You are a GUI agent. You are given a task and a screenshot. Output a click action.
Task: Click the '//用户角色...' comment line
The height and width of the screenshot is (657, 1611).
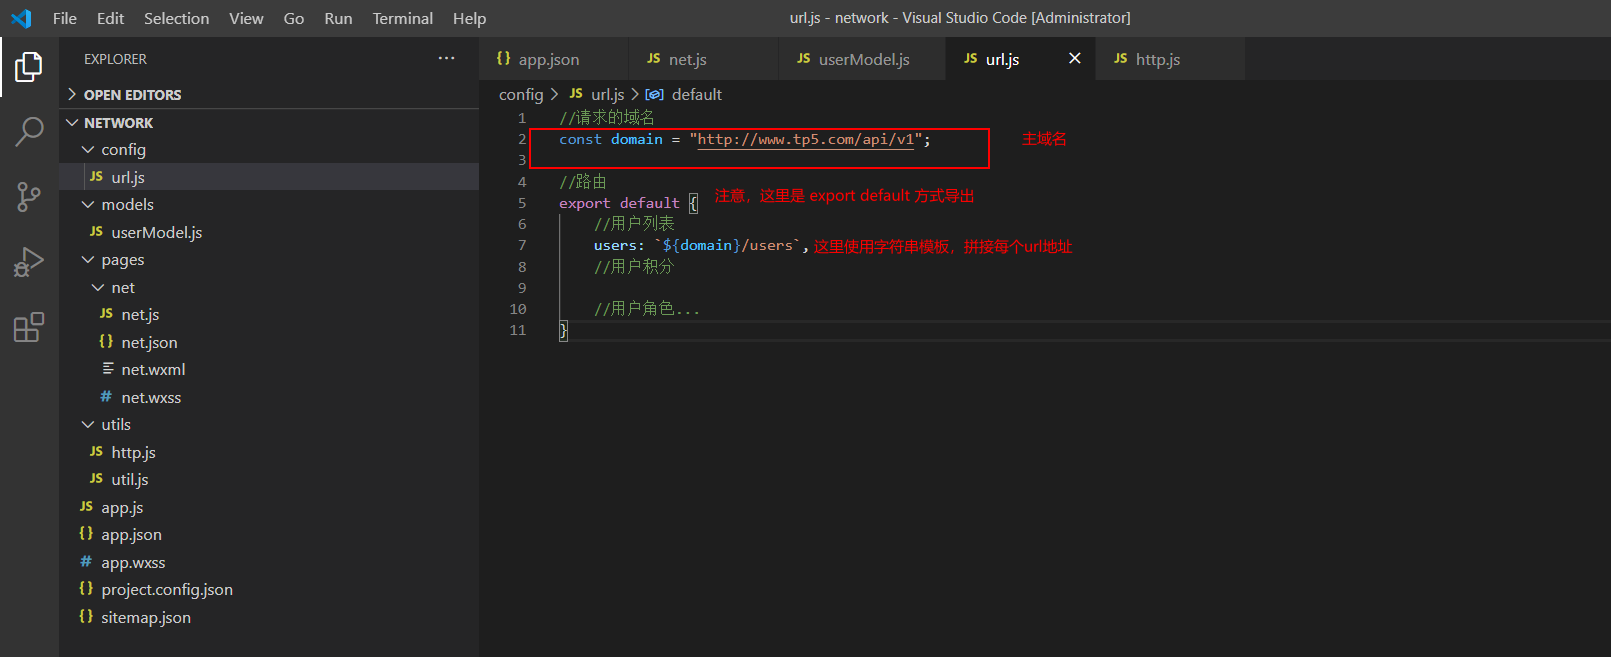click(646, 309)
